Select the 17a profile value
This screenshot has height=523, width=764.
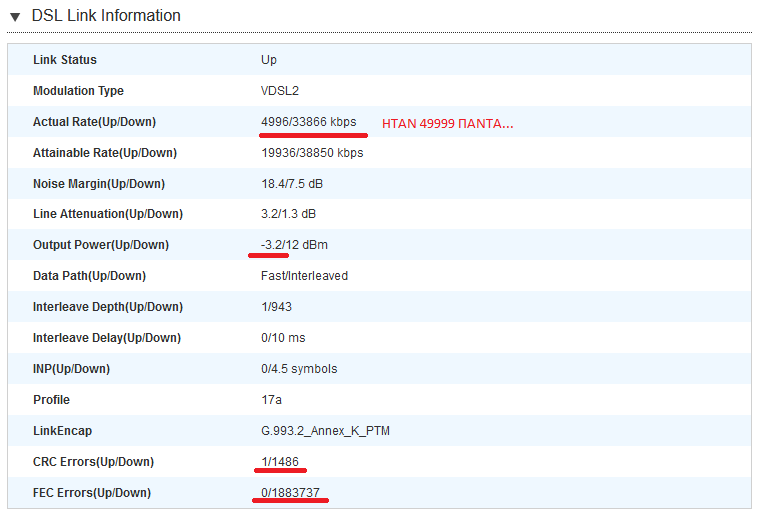[271, 400]
